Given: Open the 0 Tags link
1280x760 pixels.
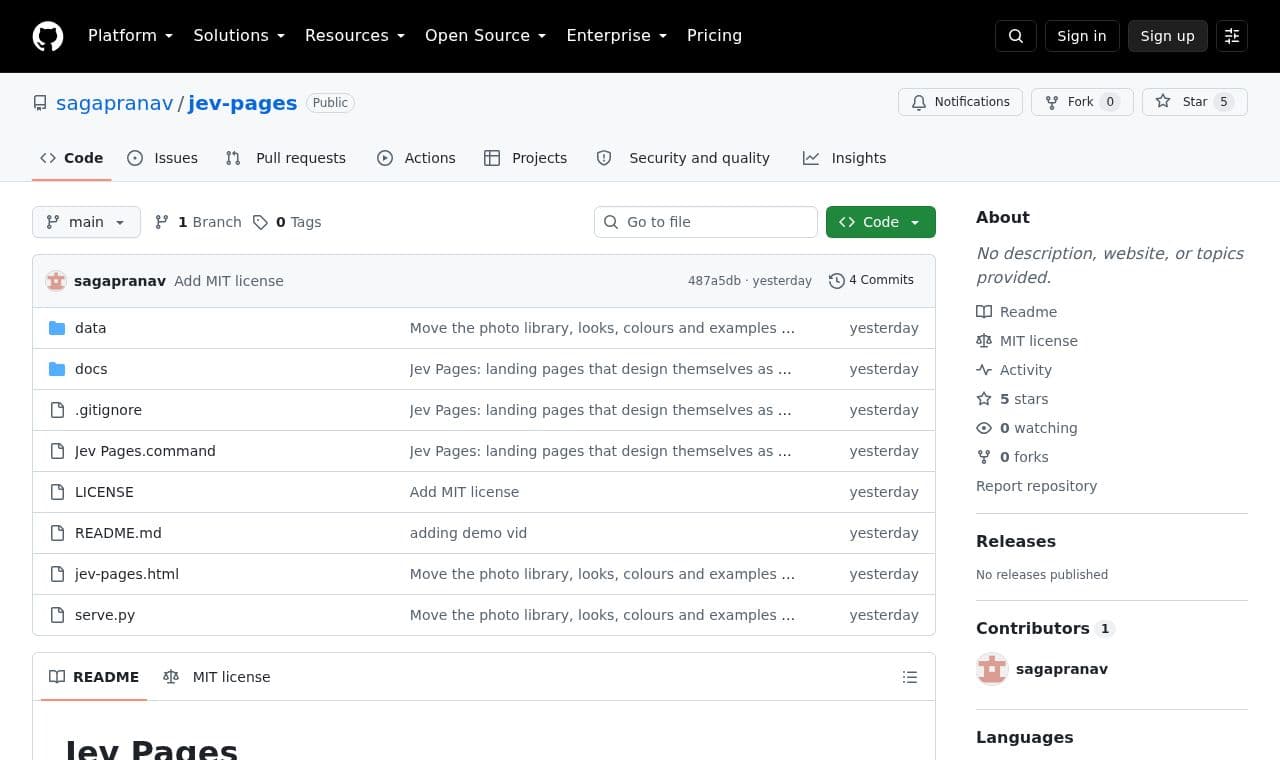Looking at the screenshot, I should pos(287,222).
